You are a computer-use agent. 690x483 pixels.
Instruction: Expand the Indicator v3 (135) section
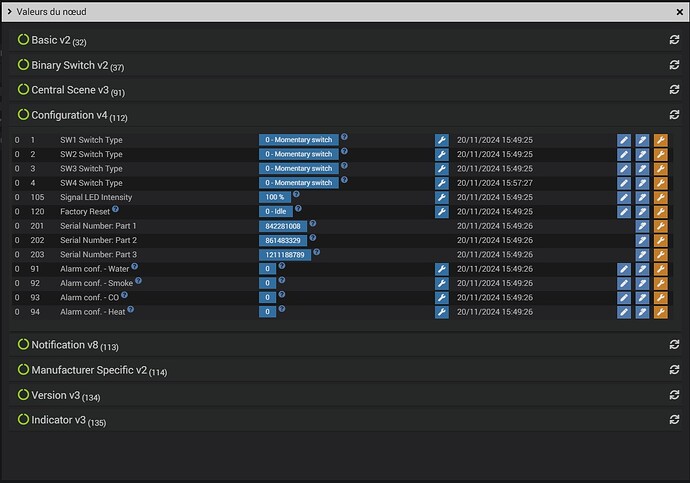pyautogui.click(x=62, y=420)
